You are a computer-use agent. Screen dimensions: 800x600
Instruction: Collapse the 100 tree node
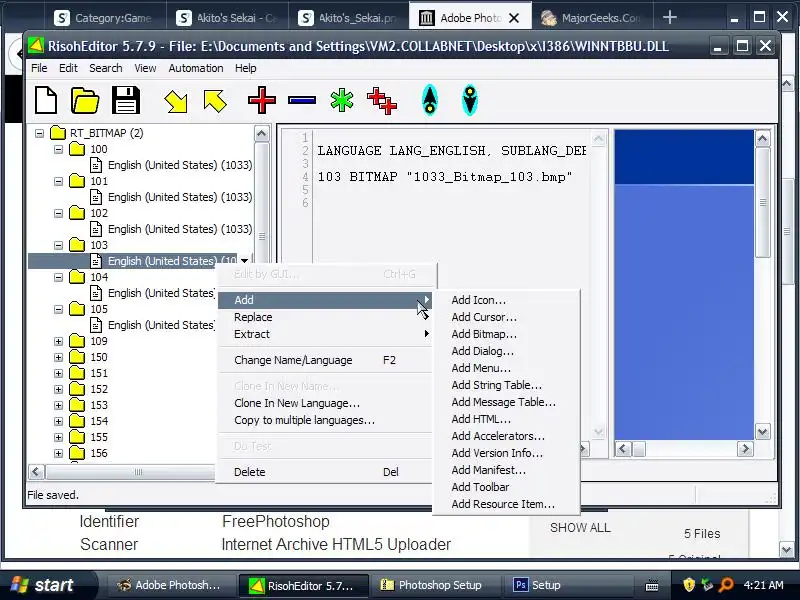(58, 149)
